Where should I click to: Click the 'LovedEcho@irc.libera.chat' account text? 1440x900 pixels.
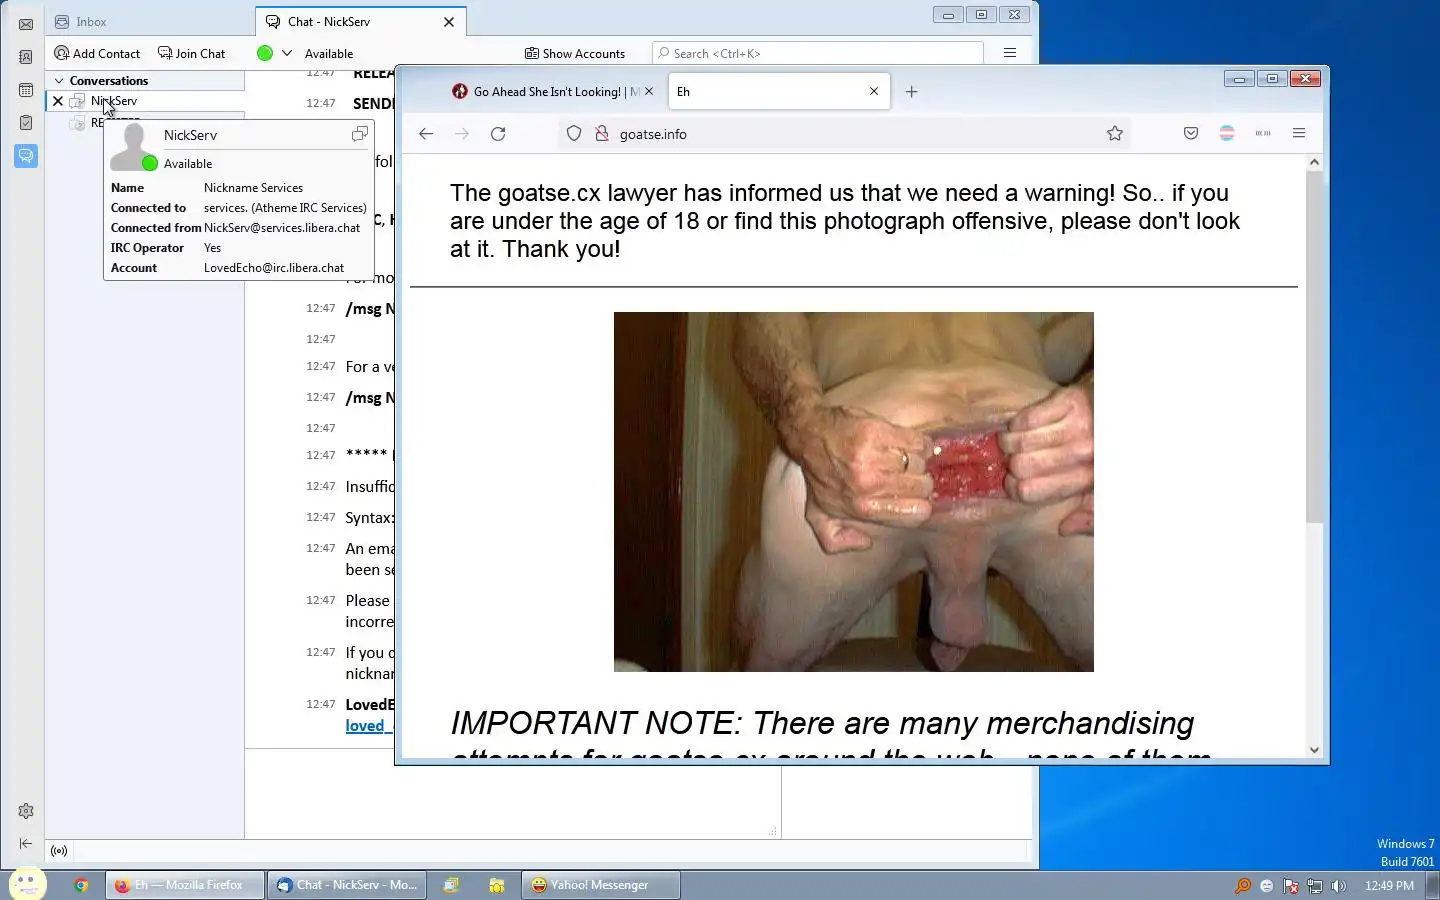click(274, 268)
